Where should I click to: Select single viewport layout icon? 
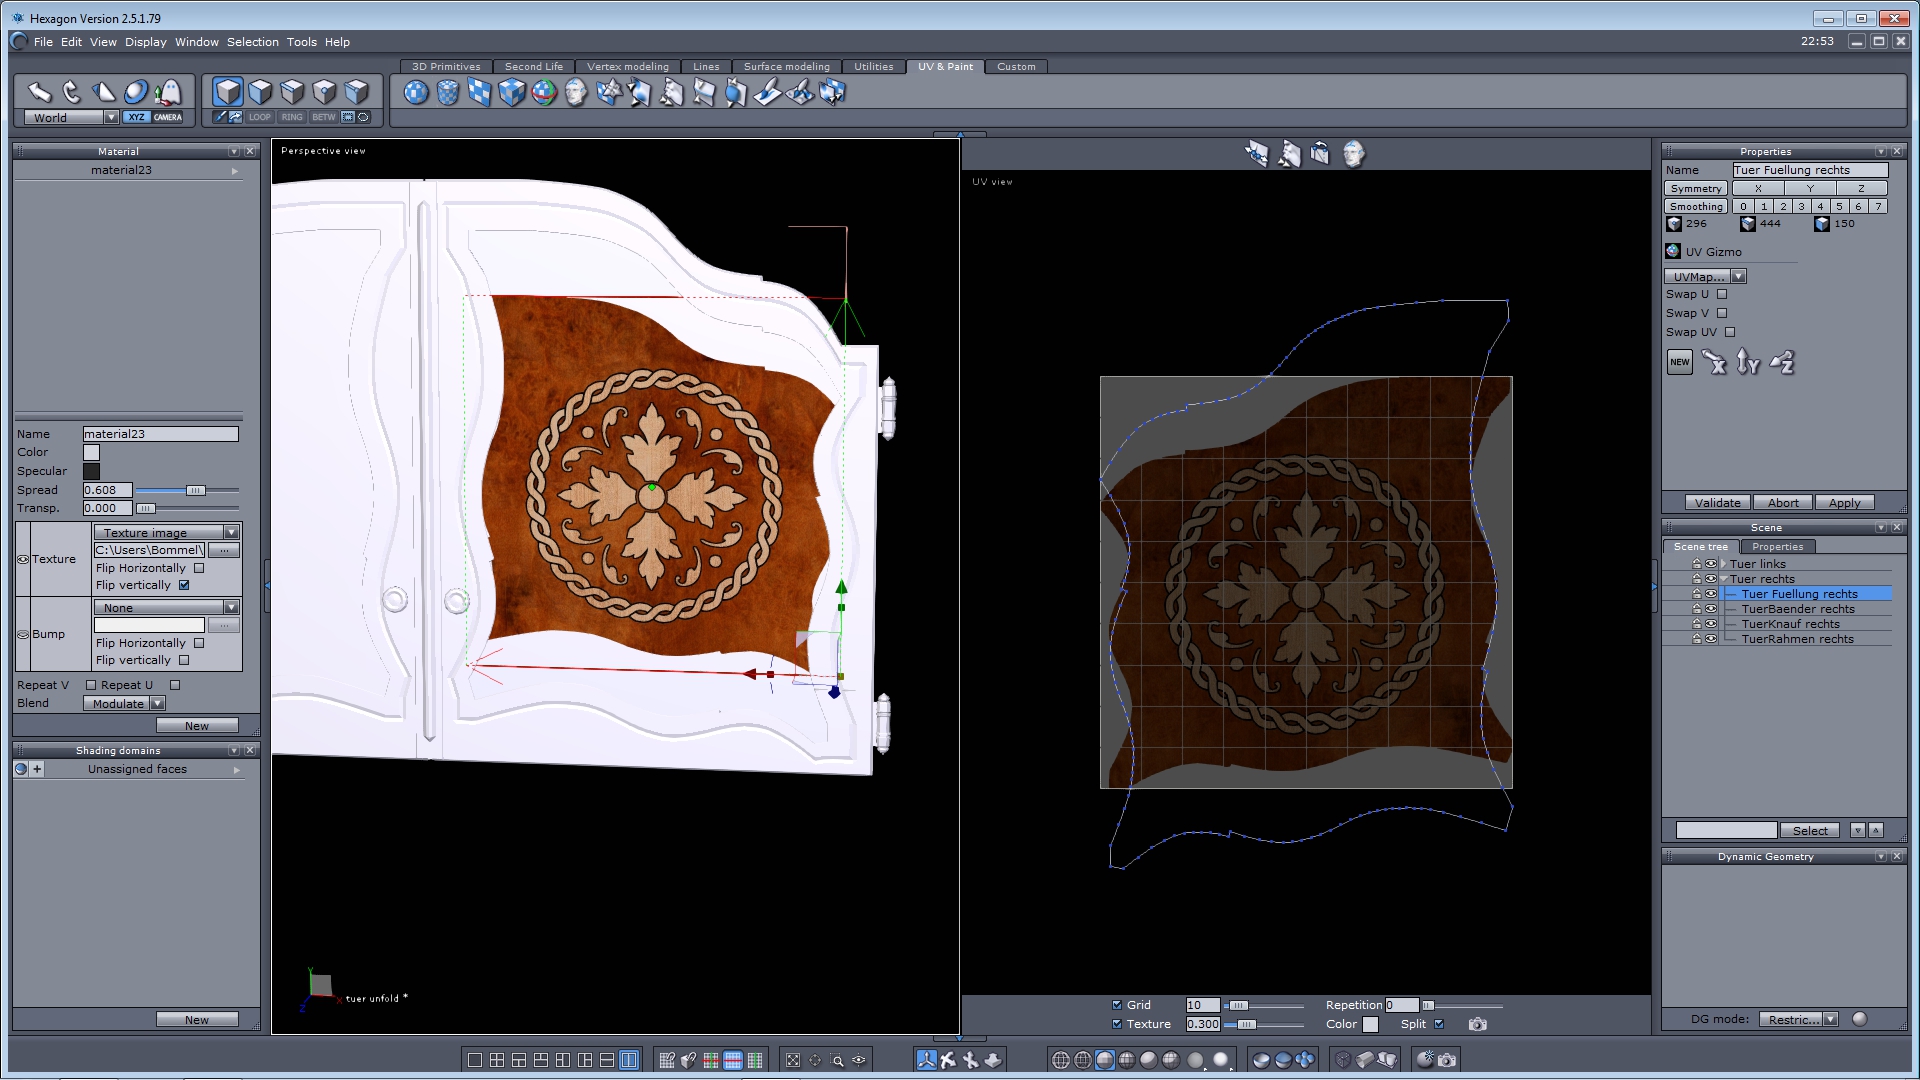point(475,1060)
